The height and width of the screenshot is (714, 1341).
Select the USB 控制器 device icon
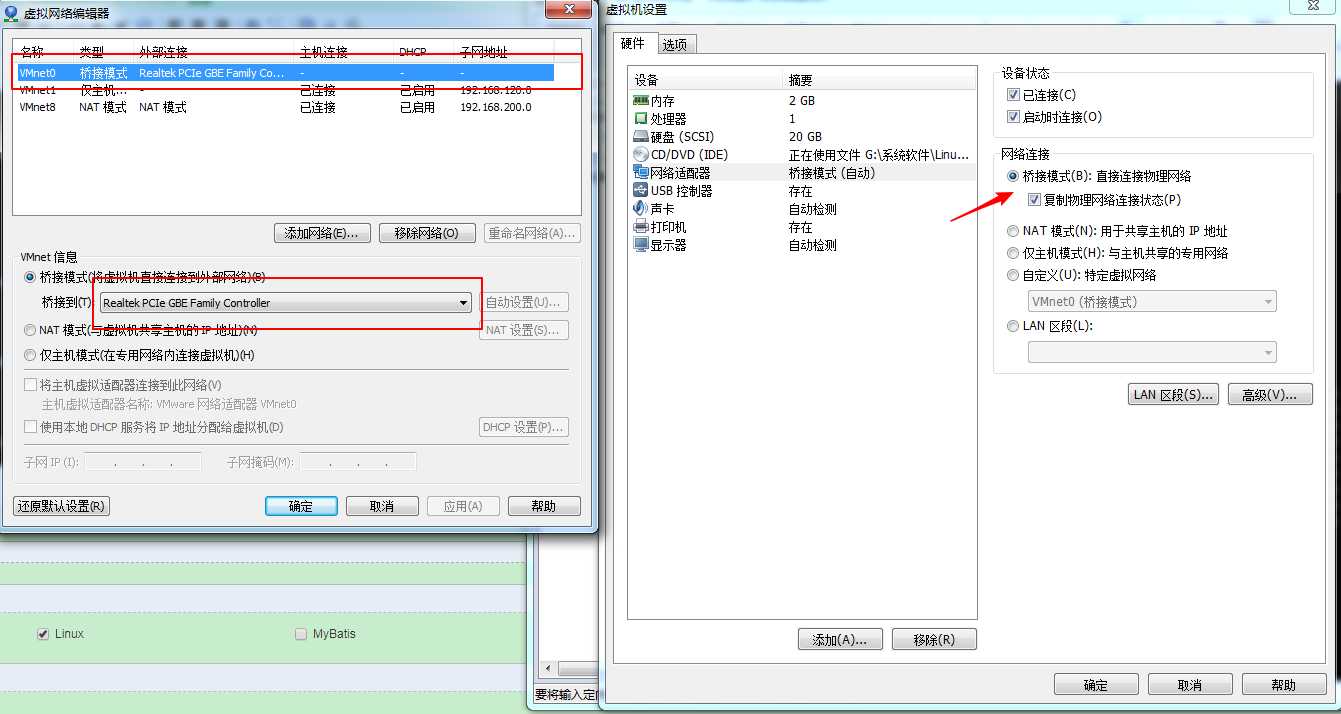(641, 191)
